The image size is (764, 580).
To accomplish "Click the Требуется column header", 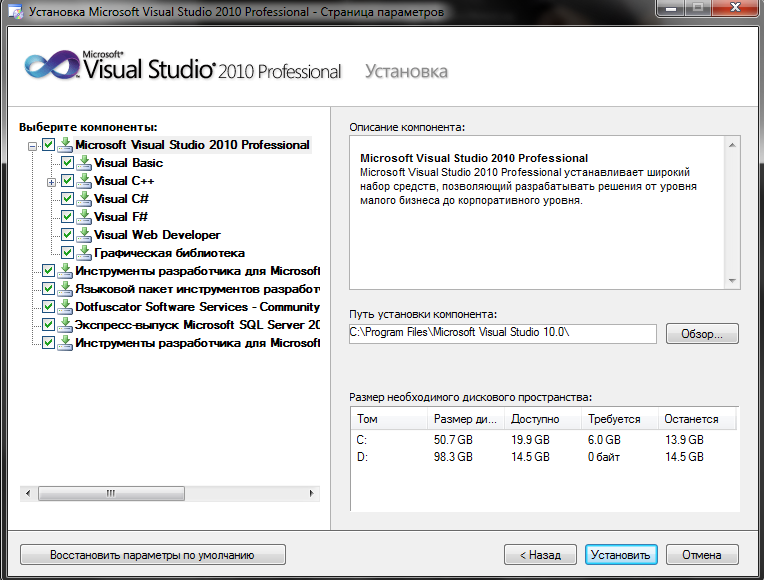I will 620,419.
